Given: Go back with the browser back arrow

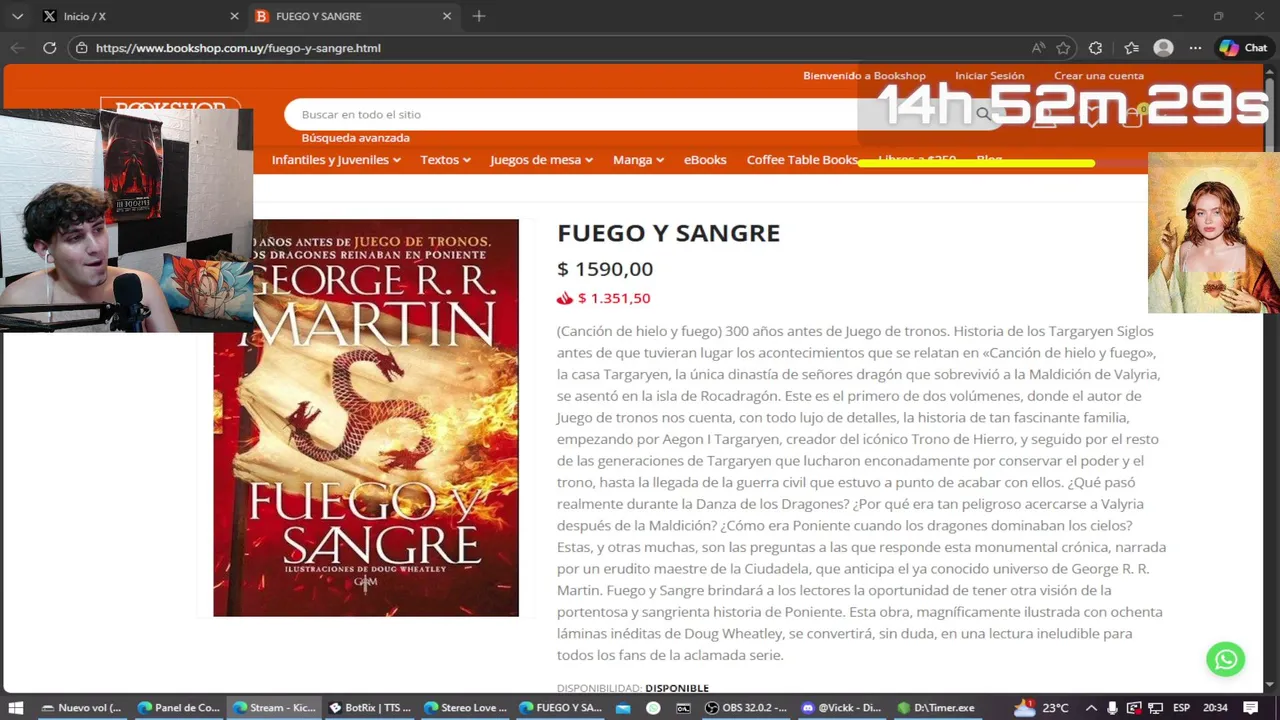Looking at the screenshot, I should coord(17,48).
